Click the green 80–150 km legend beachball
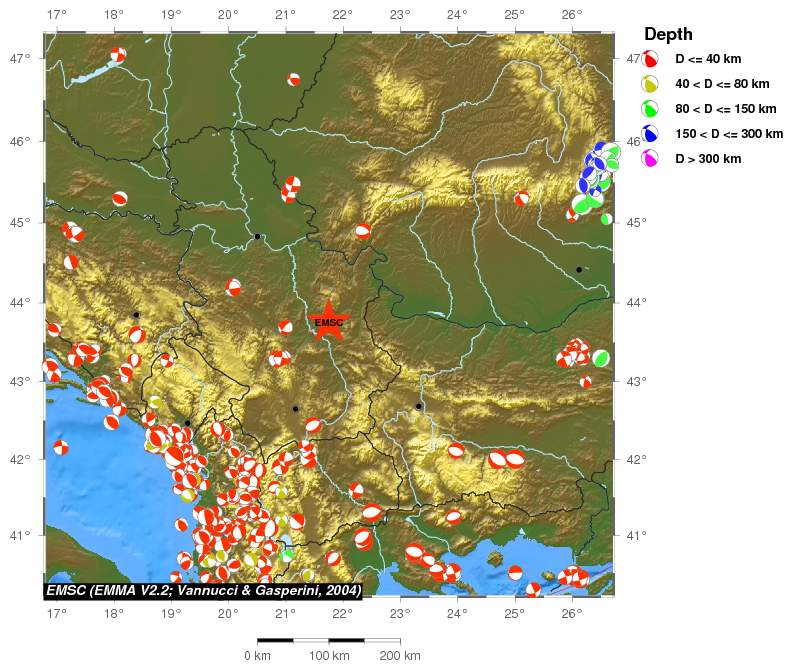793x670 pixels. (x=650, y=109)
